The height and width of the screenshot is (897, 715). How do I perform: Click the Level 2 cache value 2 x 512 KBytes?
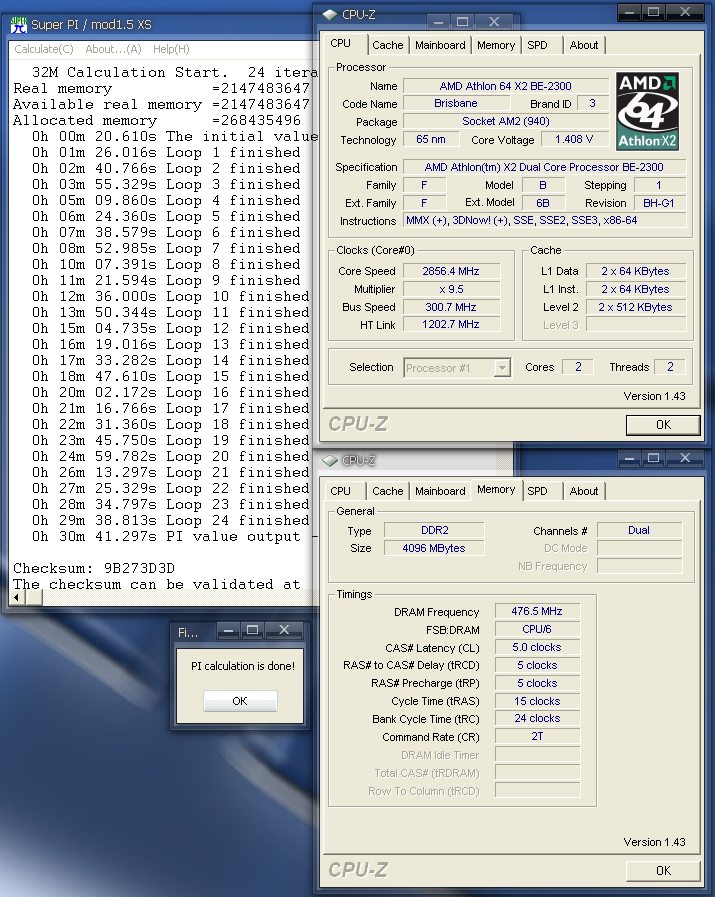[x=635, y=307]
